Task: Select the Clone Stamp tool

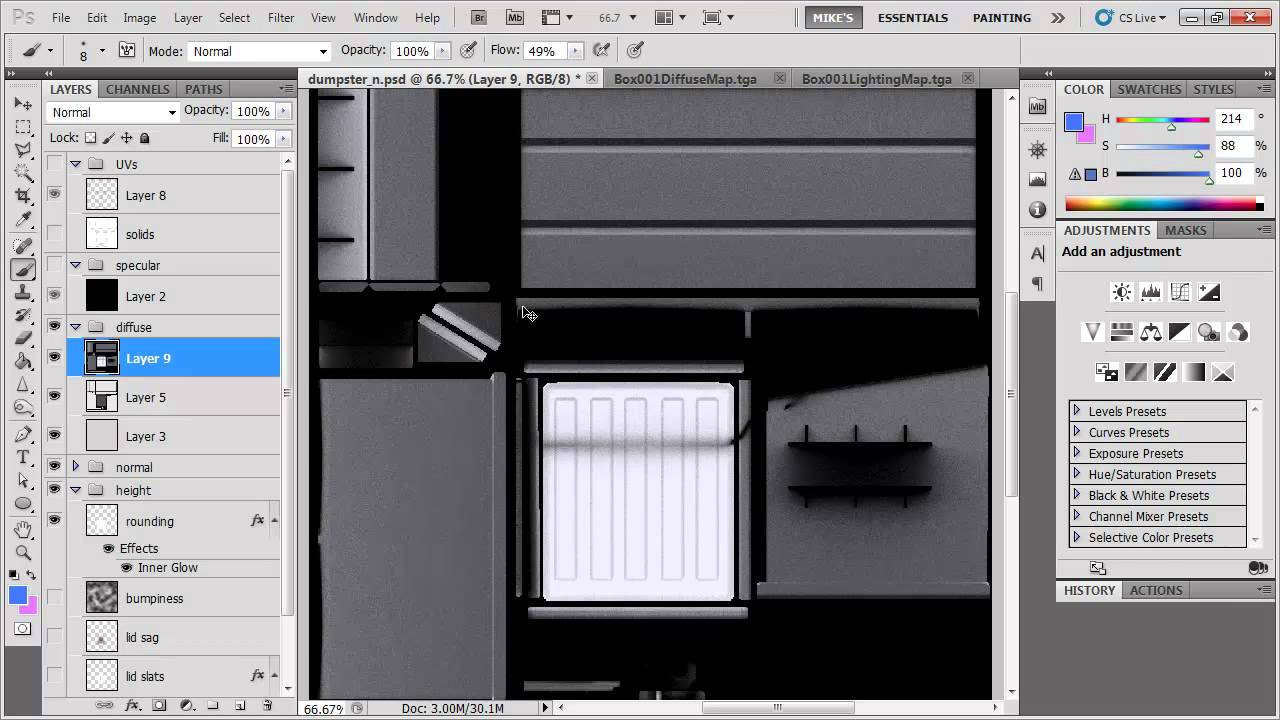Action: coord(23,292)
